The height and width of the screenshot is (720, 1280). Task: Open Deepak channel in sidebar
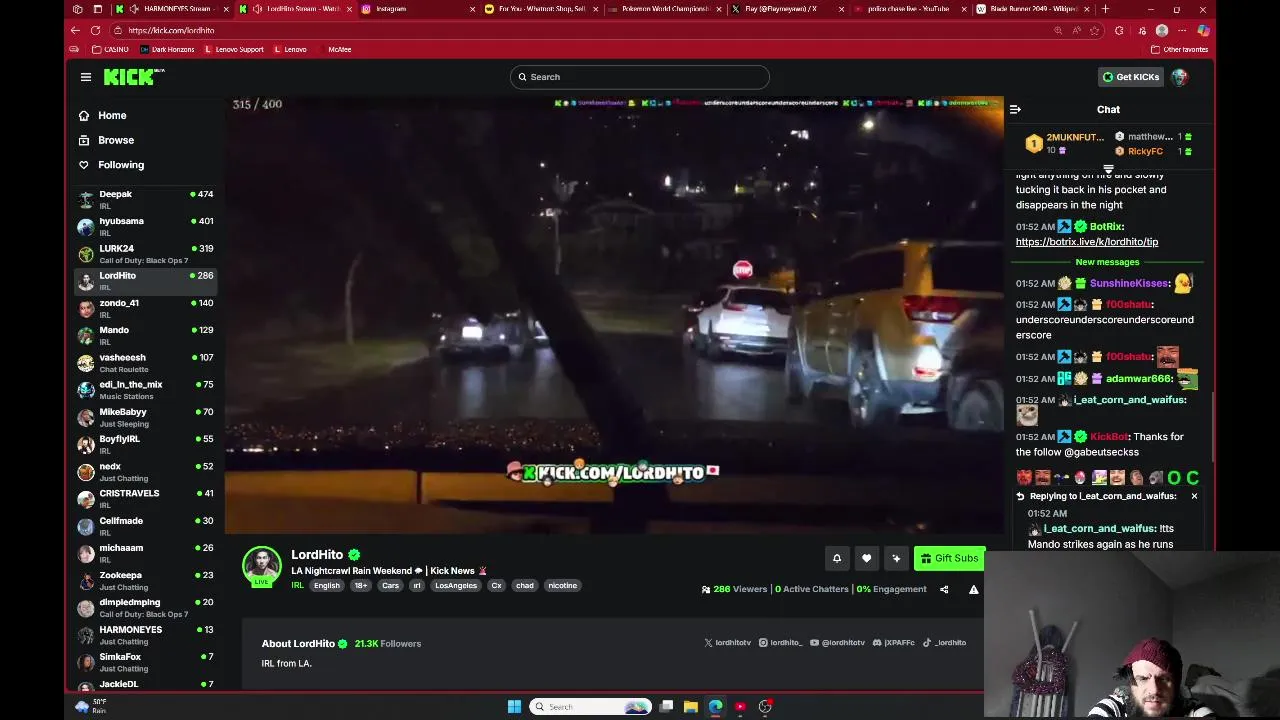146,199
